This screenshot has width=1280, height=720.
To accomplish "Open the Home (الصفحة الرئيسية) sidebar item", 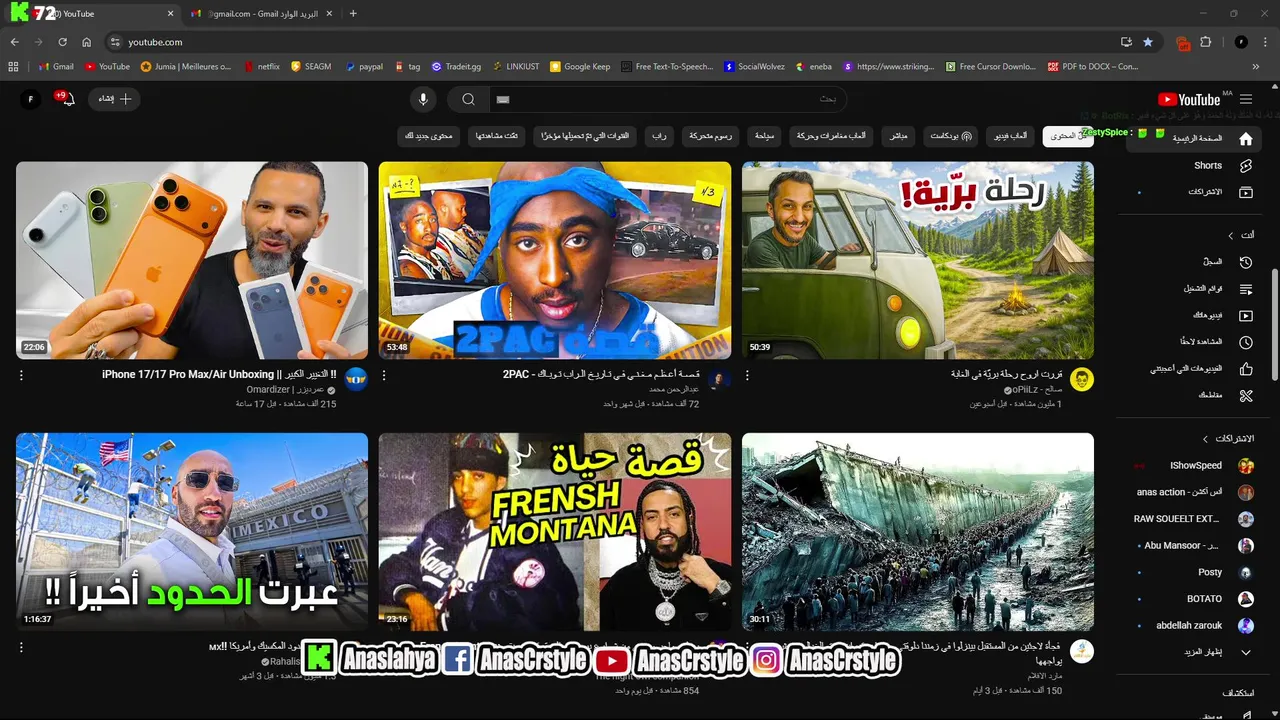I will (1193, 139).
